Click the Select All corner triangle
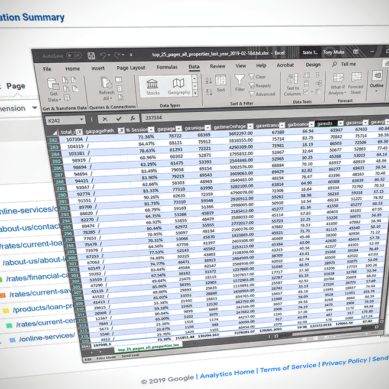 pos(55,132)
